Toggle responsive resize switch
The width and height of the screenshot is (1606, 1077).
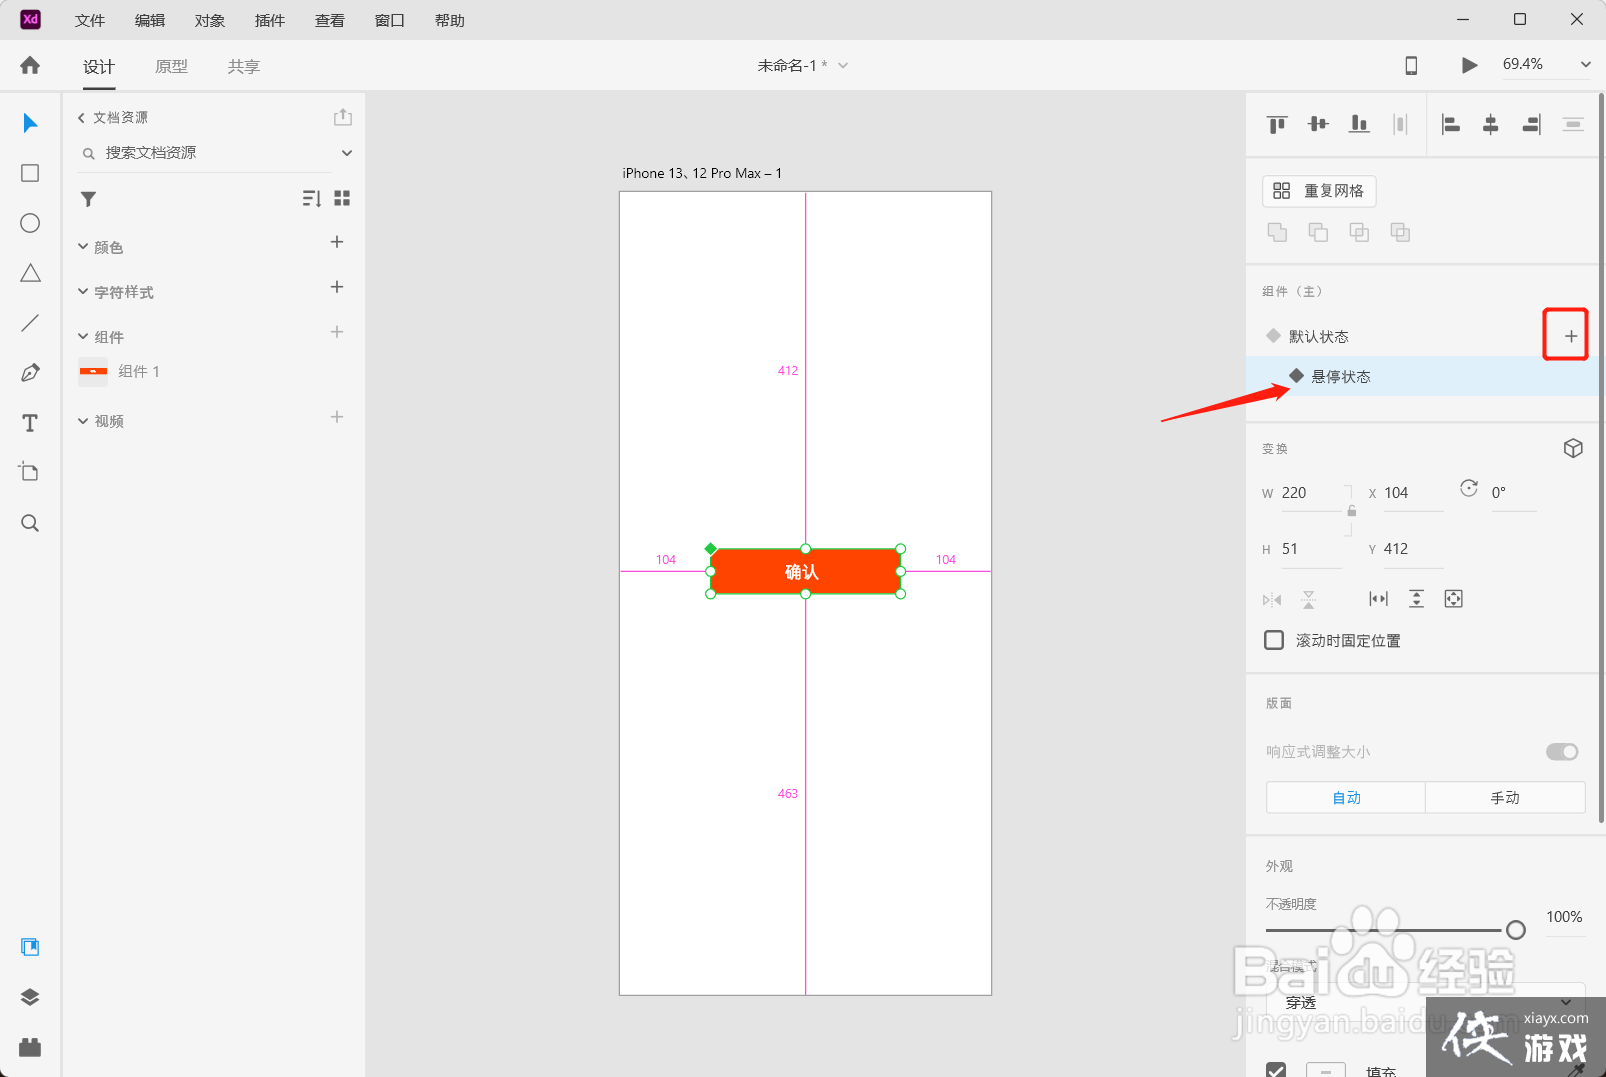1562,752
